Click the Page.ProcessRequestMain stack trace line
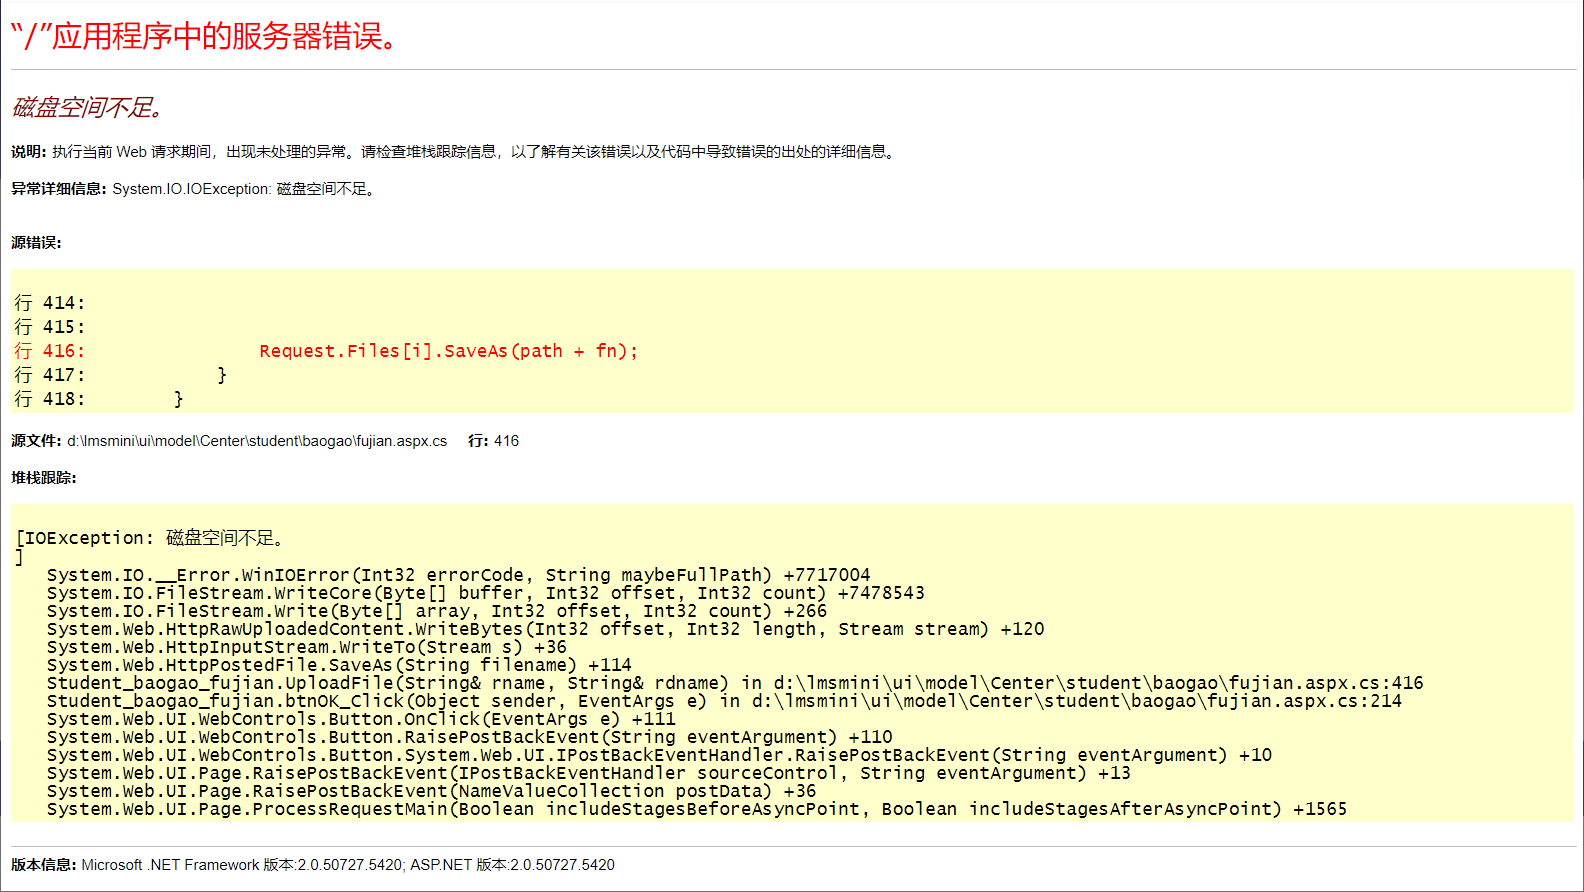Image resolution: width=1584 pixels, height=892 pixels. click(696, 809)
